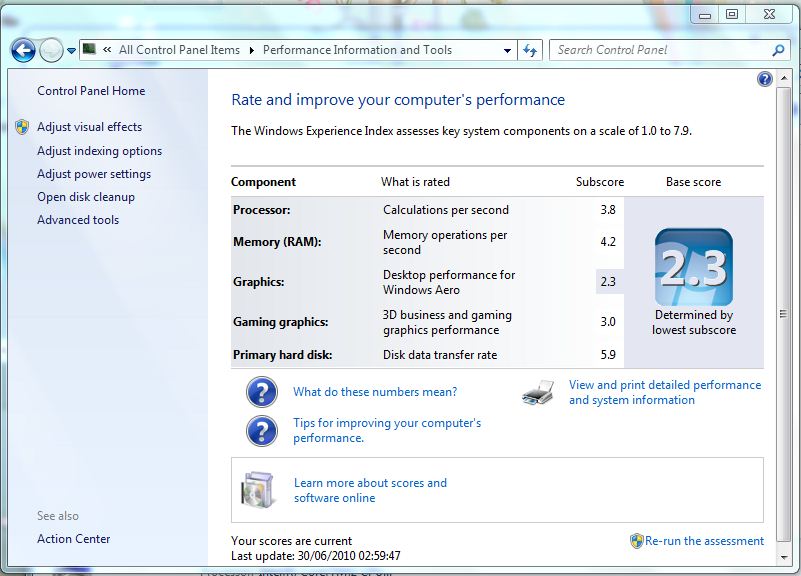Click the printer icon
801x576 pixels.
tap(538, 393)
